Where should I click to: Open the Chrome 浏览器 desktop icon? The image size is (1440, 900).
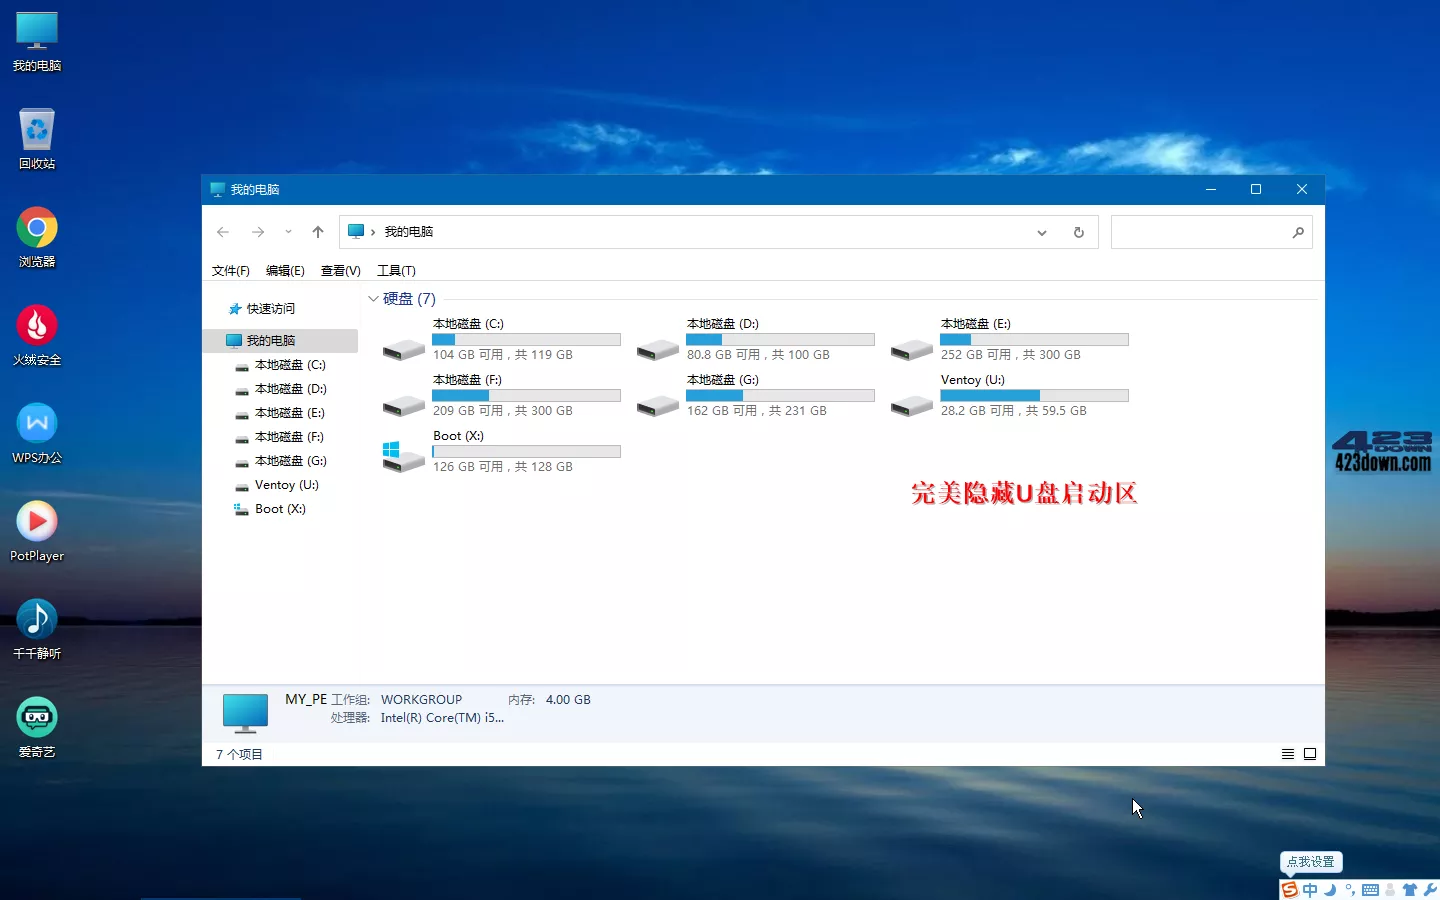point(37,229)
